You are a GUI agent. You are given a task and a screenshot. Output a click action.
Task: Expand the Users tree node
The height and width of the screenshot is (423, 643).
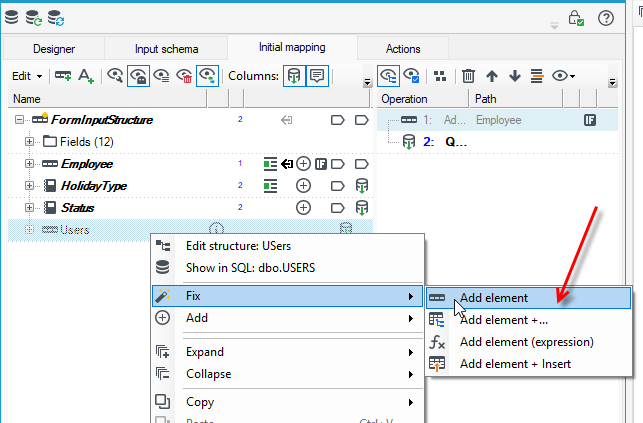[x=29, y=230]
